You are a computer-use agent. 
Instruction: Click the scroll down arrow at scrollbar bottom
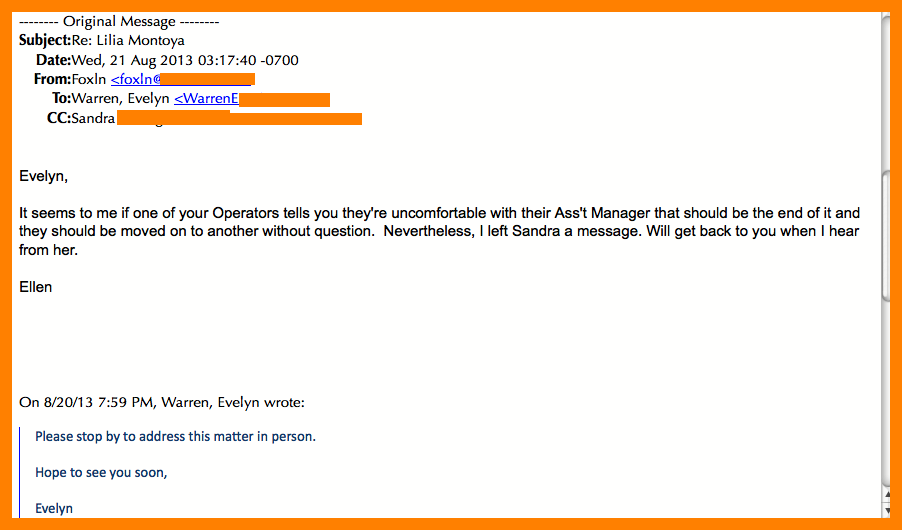[x=888, y=510]
